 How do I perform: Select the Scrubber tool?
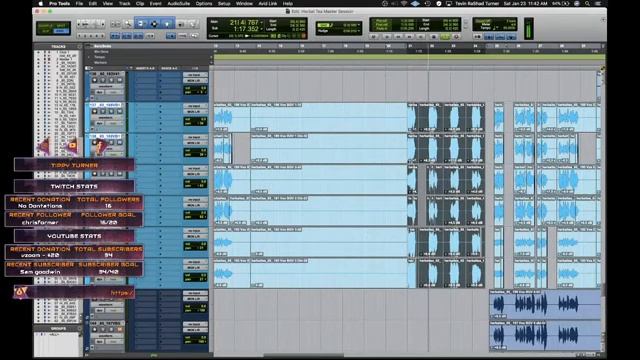pos(181,24)
